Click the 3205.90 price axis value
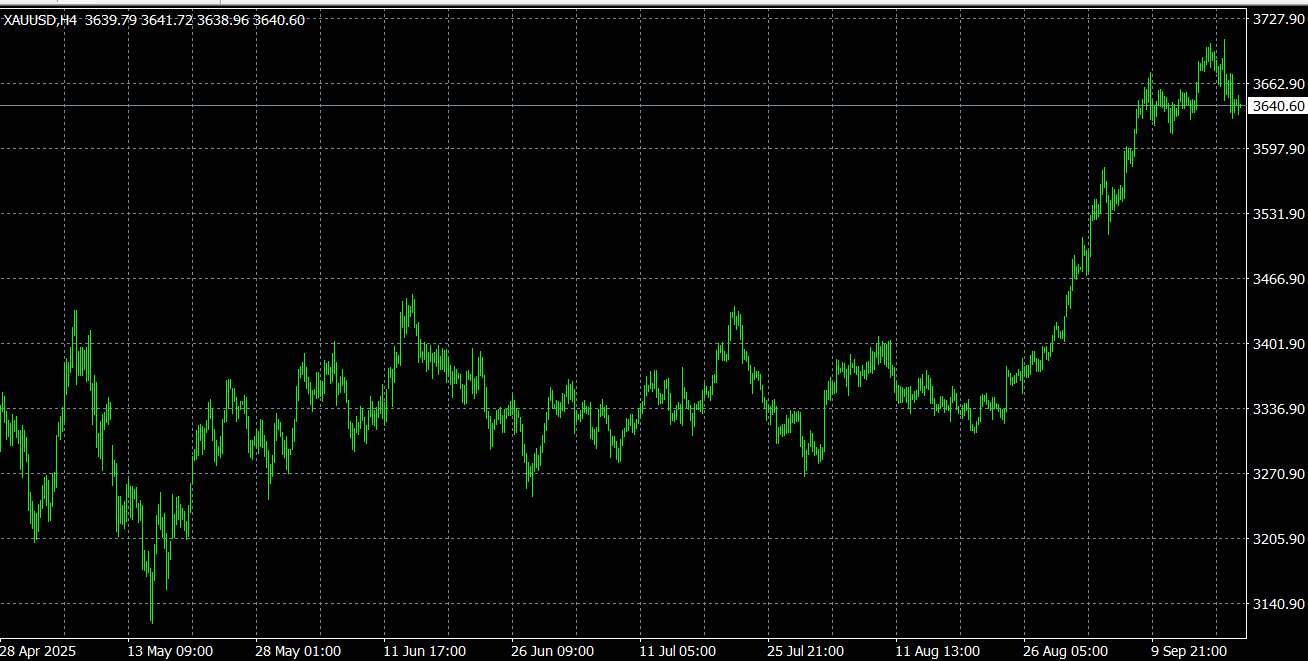The height and width of the screenshot is (661, 1308). (x=1278, y=539)
